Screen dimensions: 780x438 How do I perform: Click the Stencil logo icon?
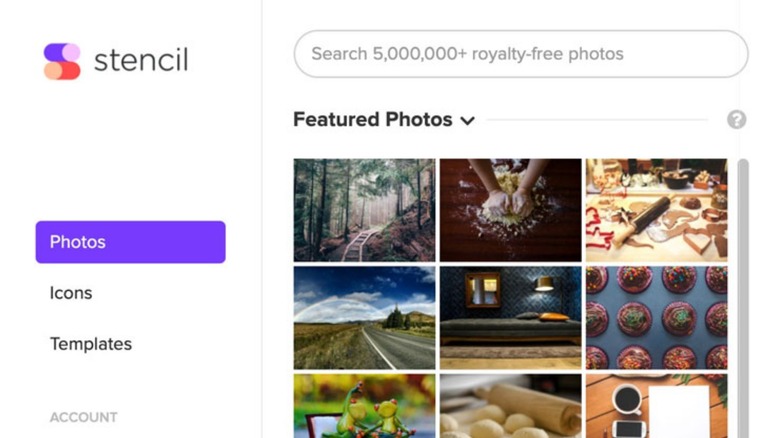pos(62,61)
